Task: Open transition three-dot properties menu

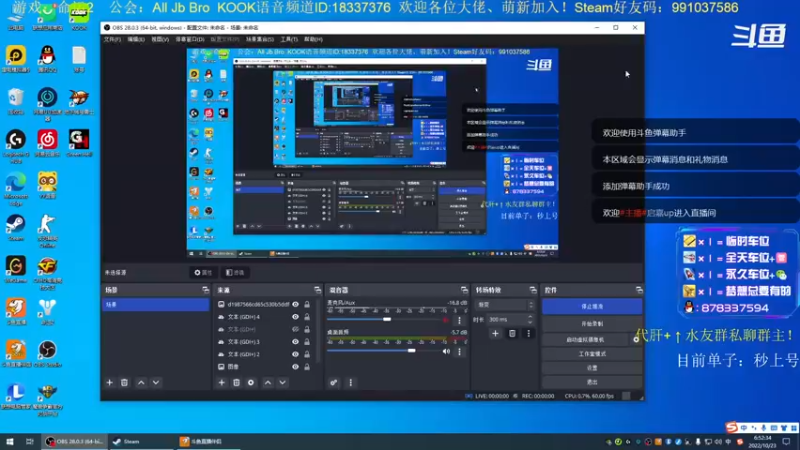Action: pyautogui.click(x=529, y=334)
